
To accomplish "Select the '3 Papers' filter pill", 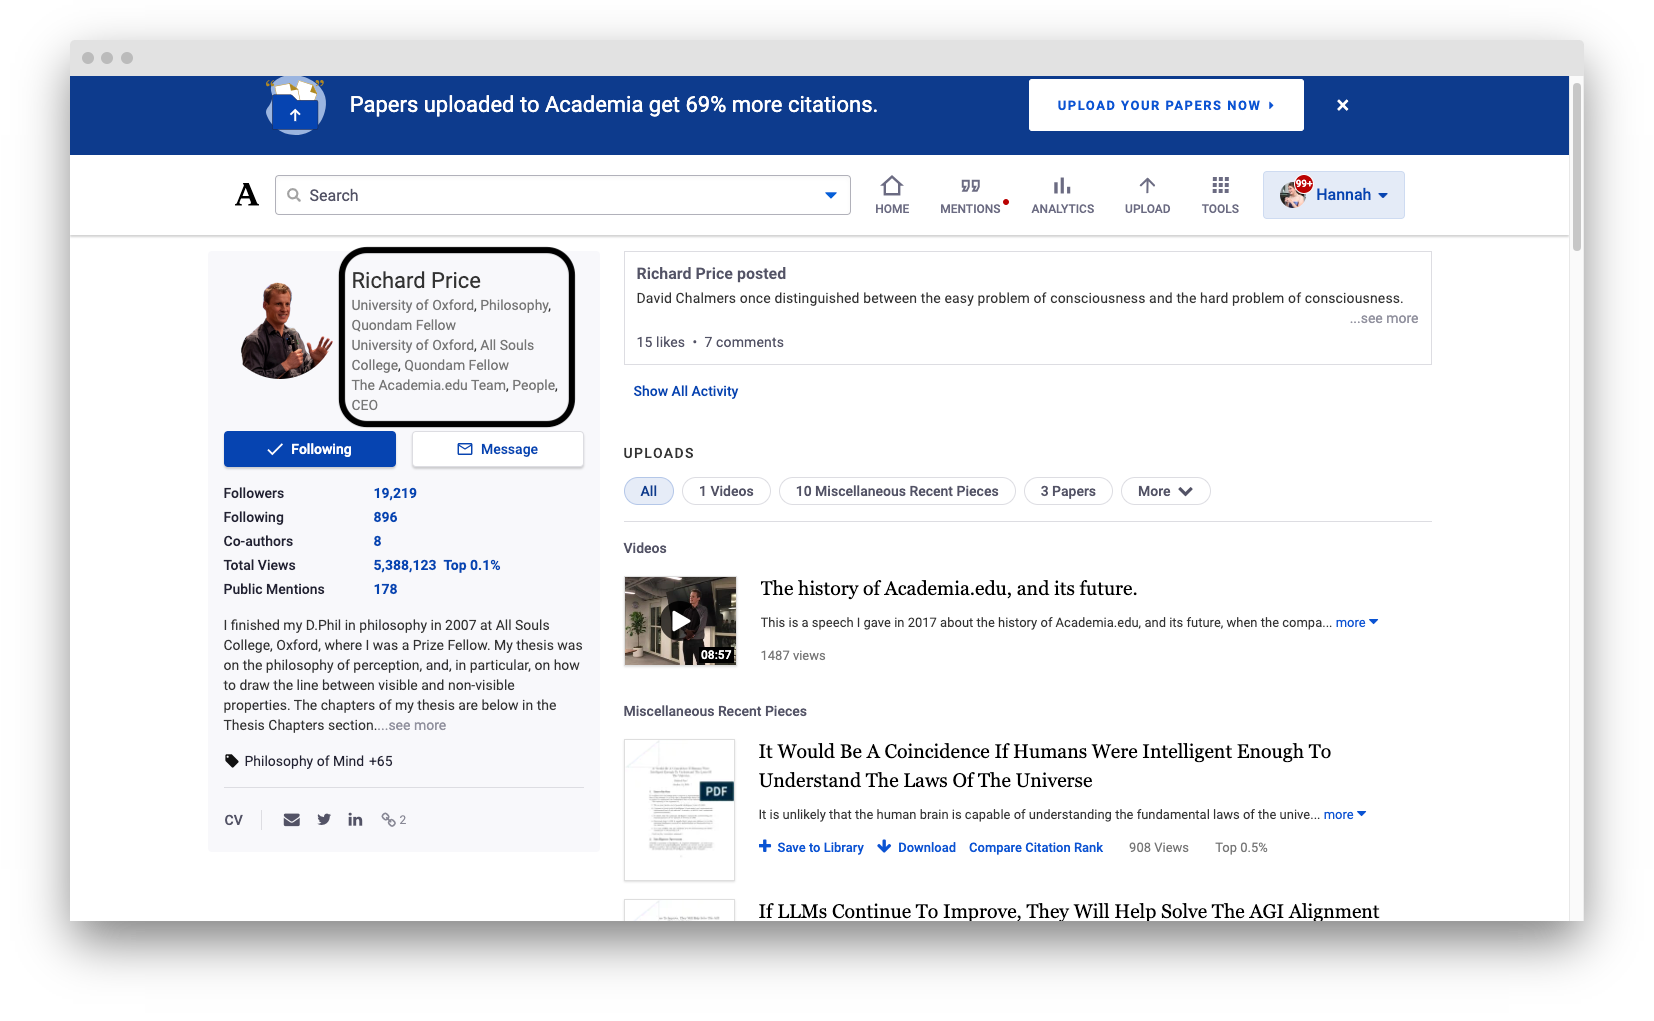I will pyautogui.click(x=1067, y=491).
